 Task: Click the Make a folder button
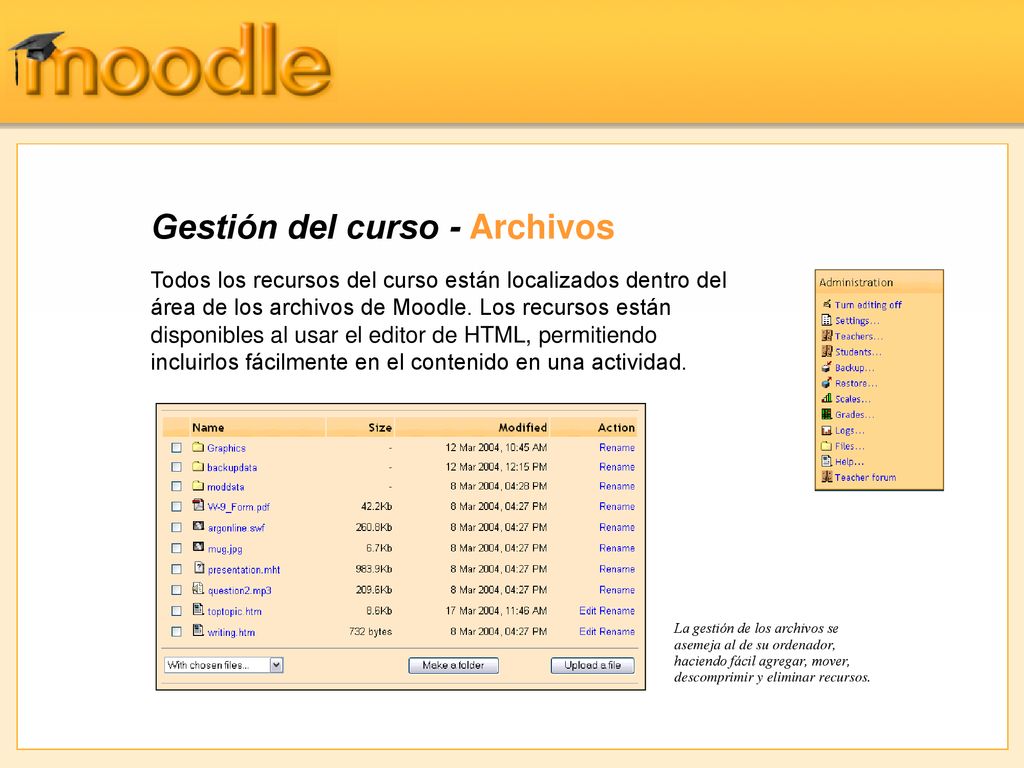pyautogui.click(x=453, y=665)
